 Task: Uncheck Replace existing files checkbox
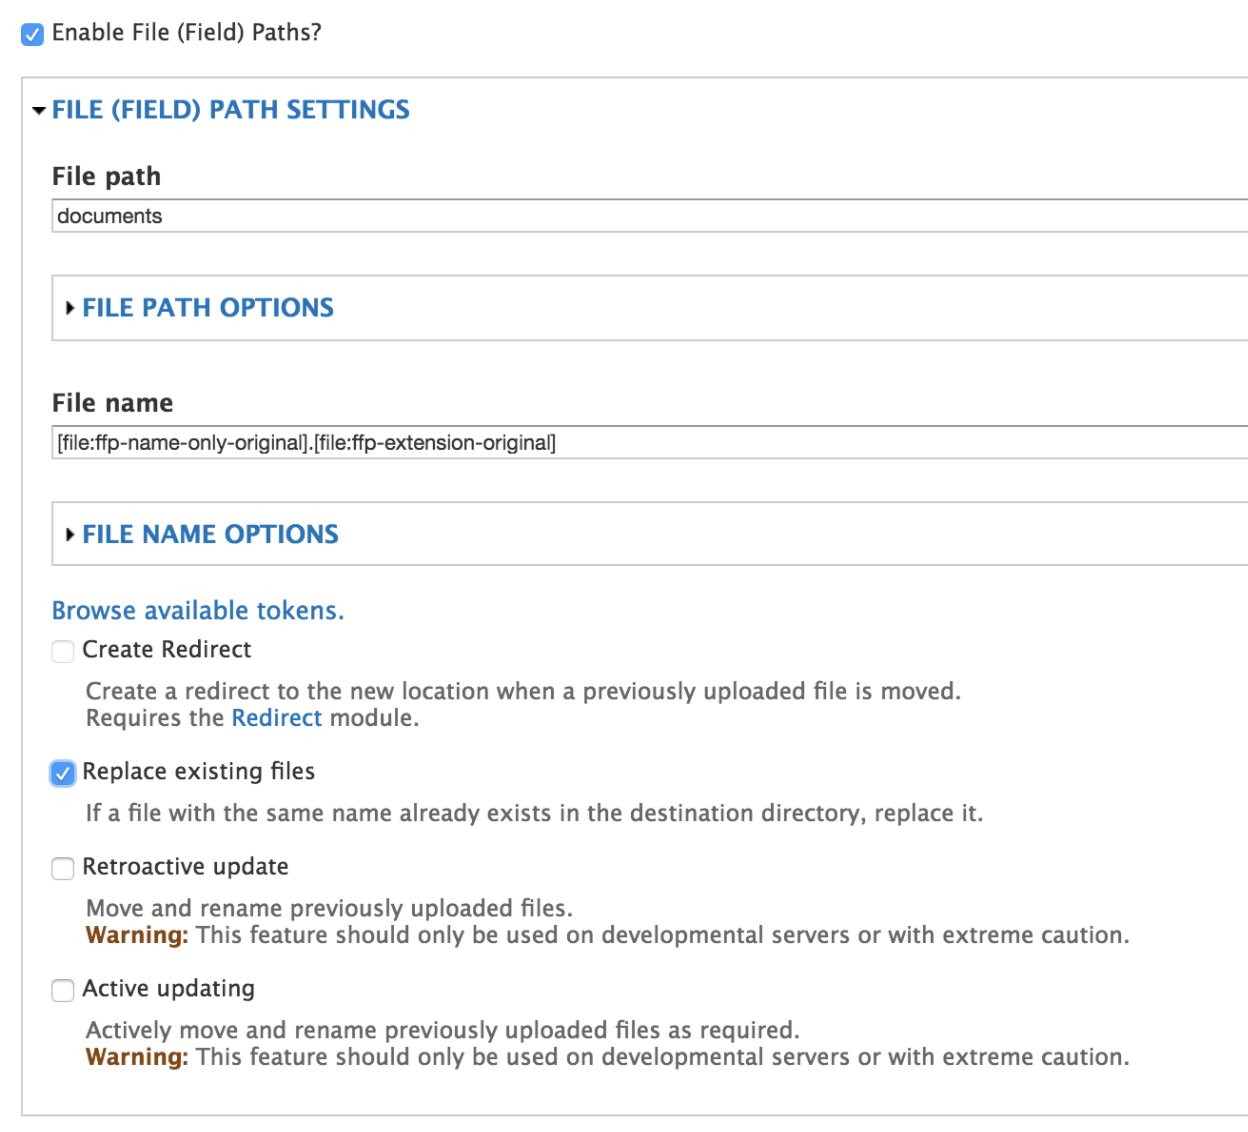(63, 773)
